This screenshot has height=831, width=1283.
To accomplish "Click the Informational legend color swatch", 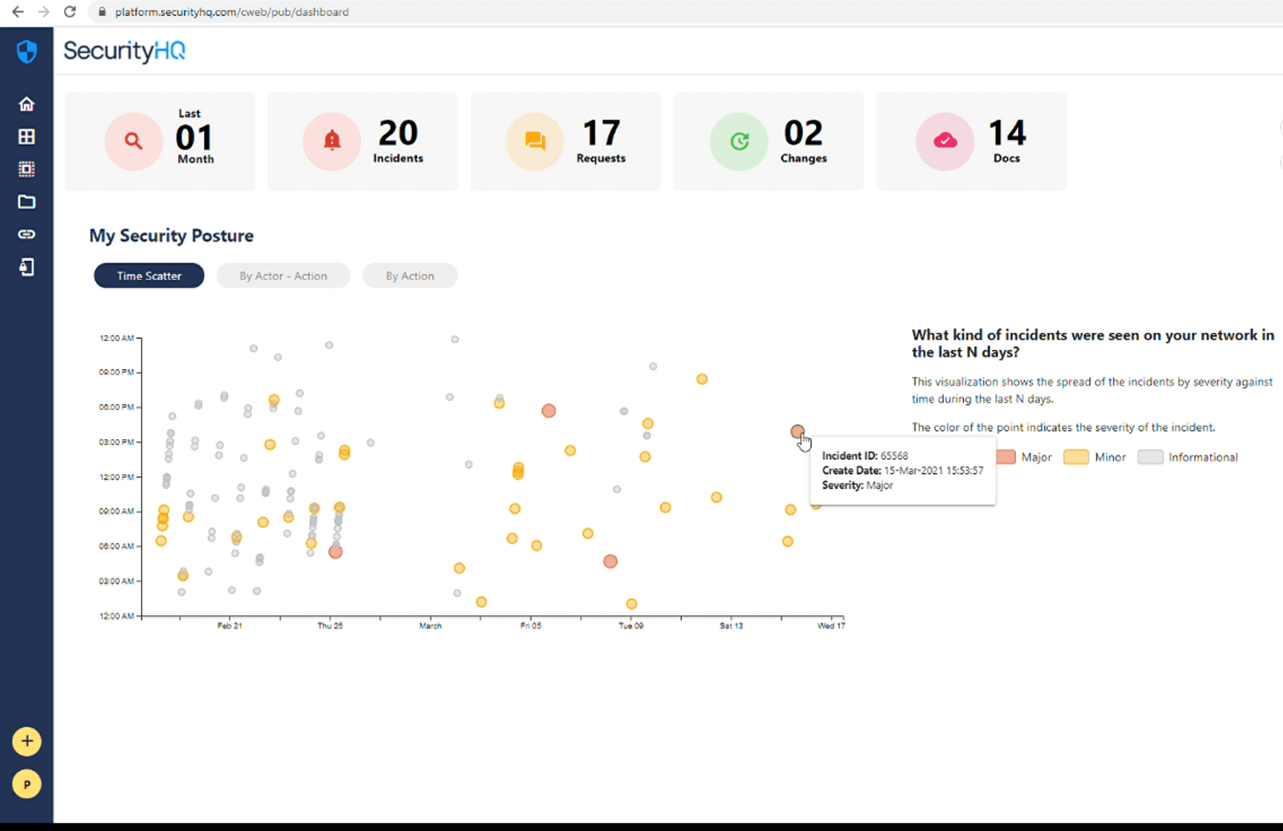I will 1150,457.
